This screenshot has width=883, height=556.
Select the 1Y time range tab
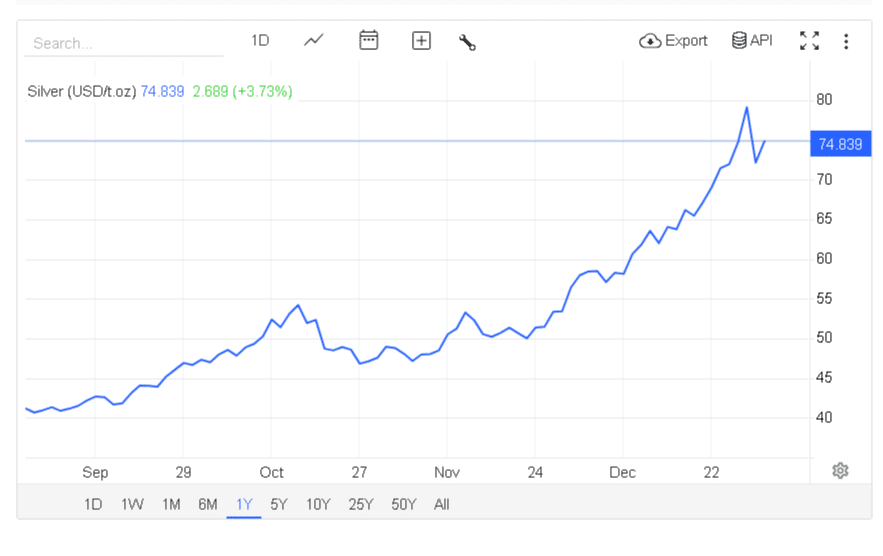pyautogui.click(x=244, y=504)
